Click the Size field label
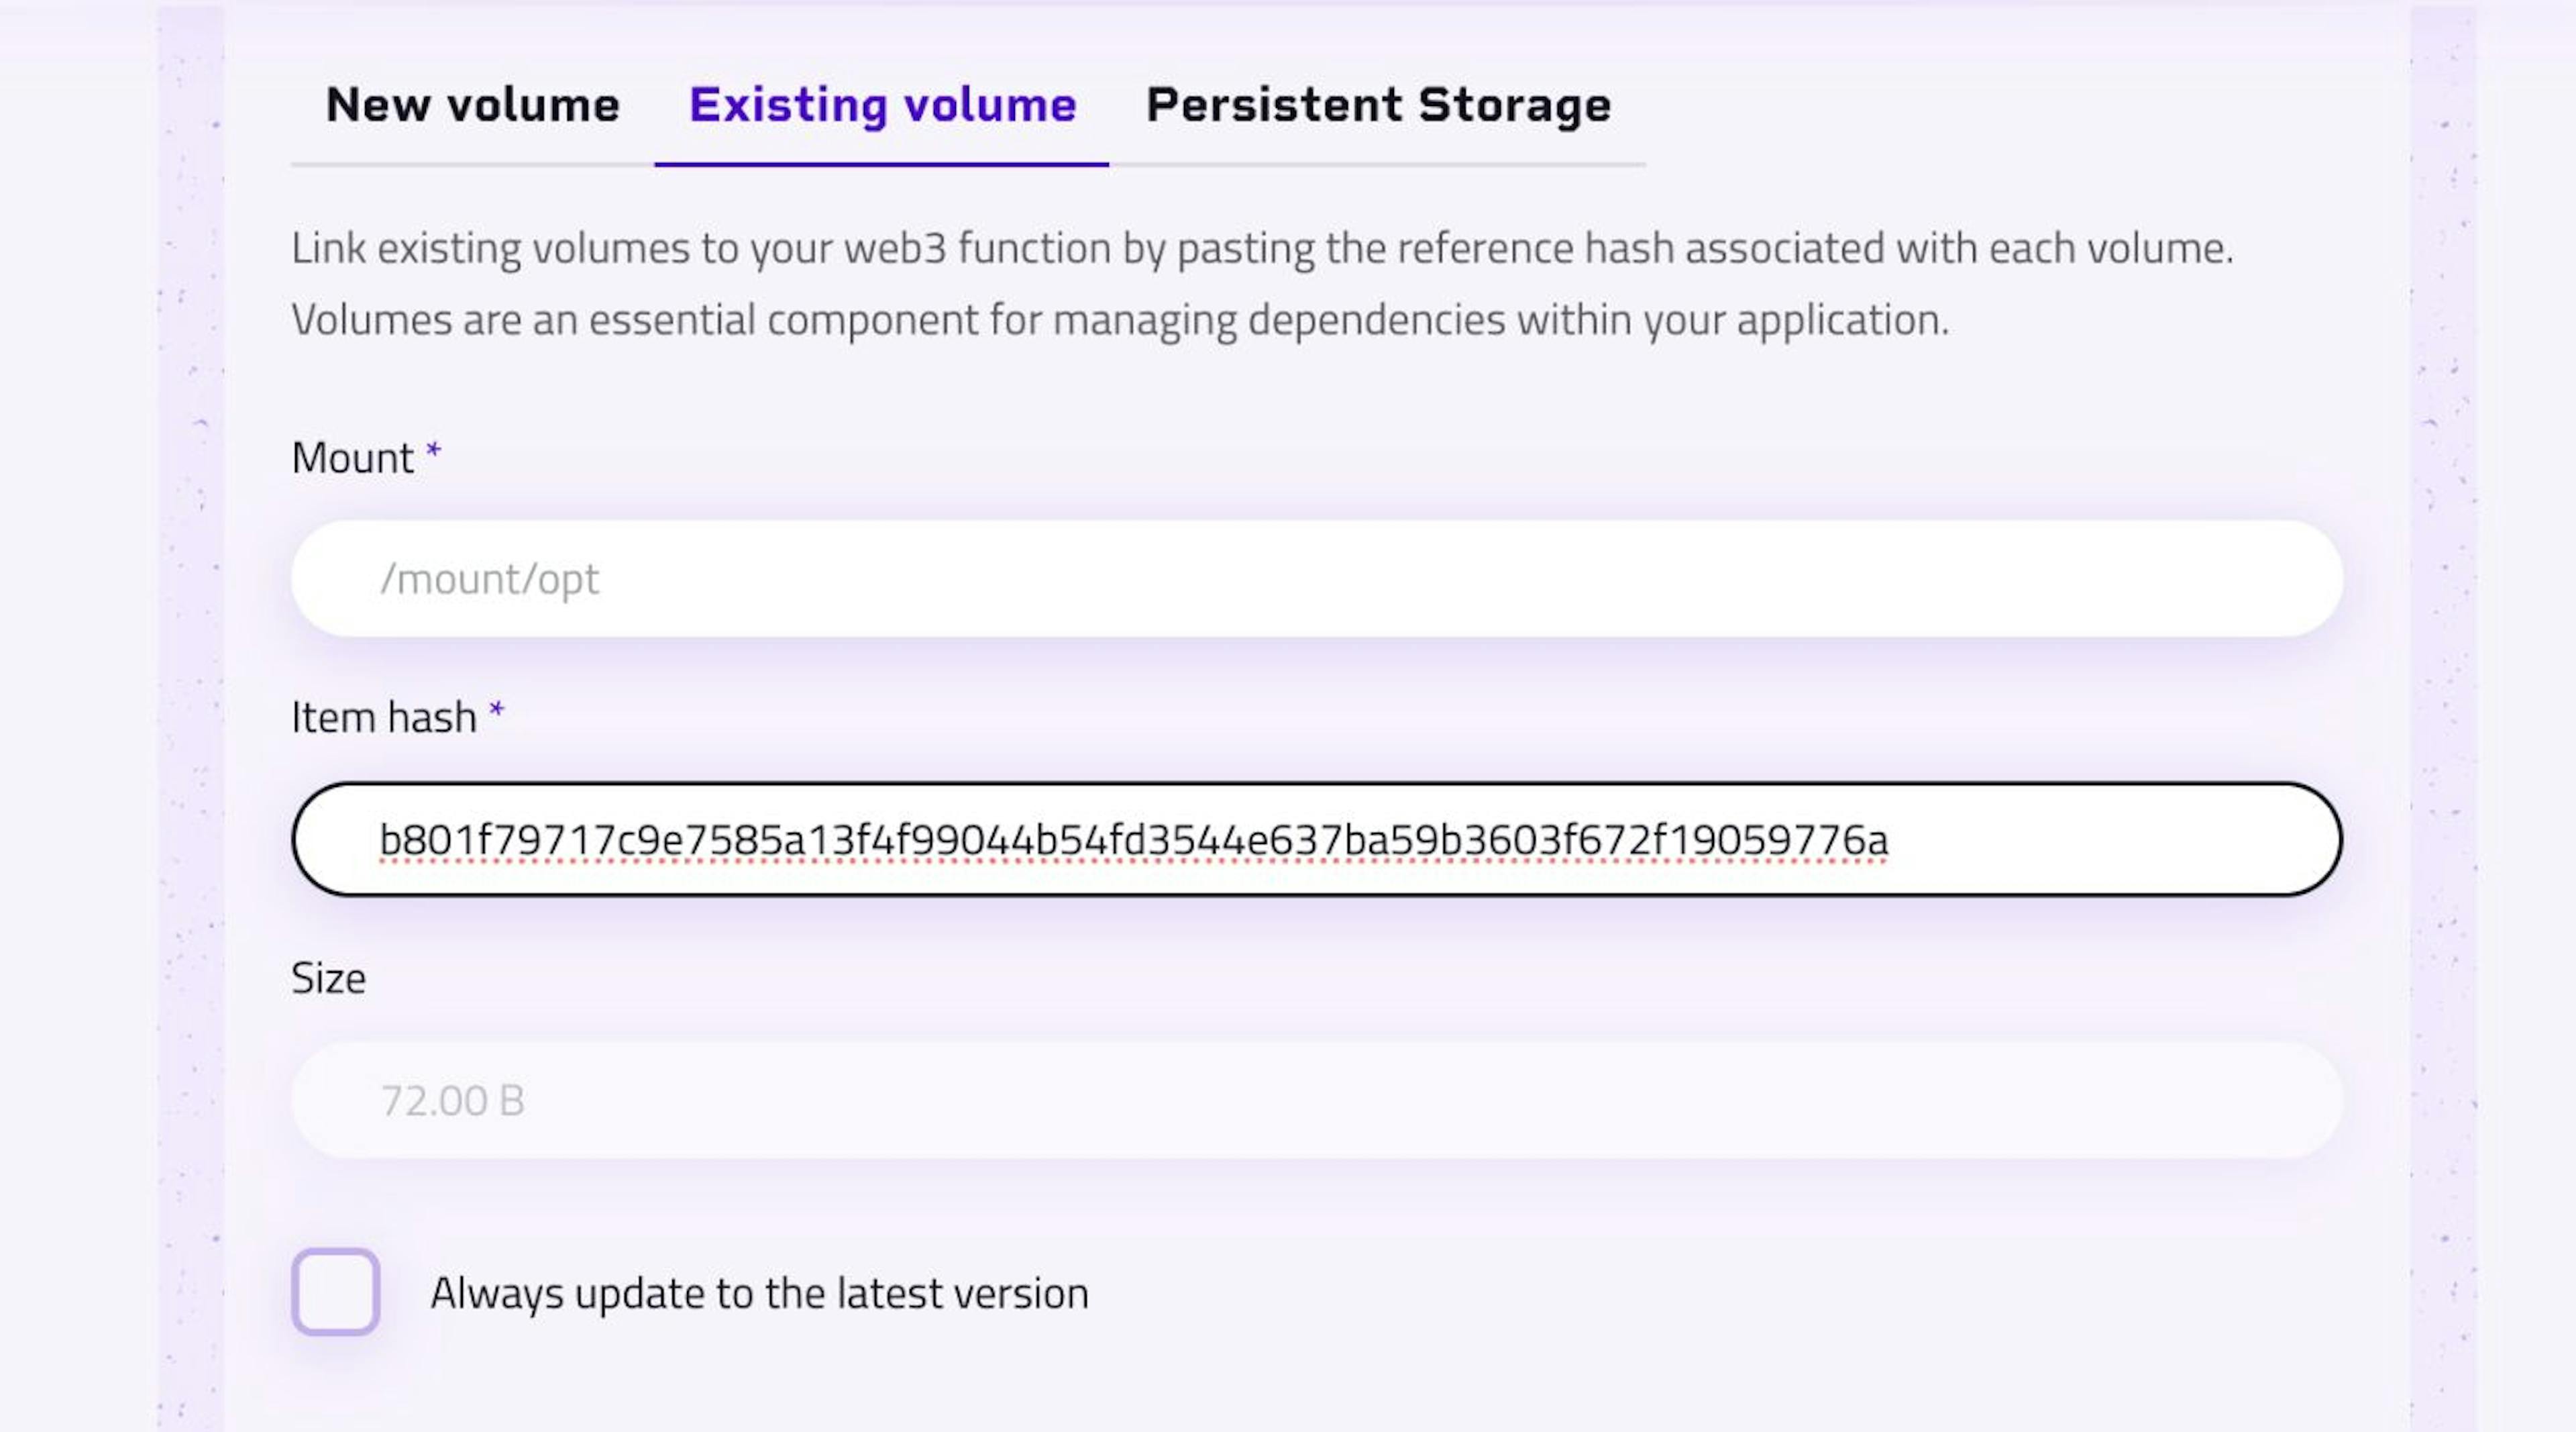 (x=328, y=978)
